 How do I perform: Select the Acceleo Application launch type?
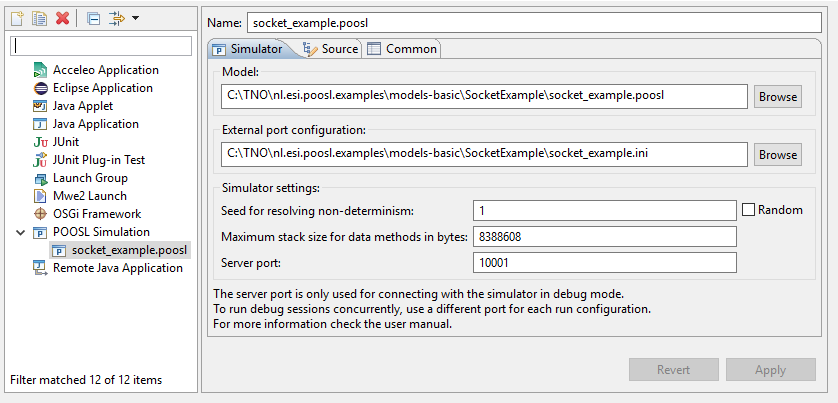[x=105, y=70]
